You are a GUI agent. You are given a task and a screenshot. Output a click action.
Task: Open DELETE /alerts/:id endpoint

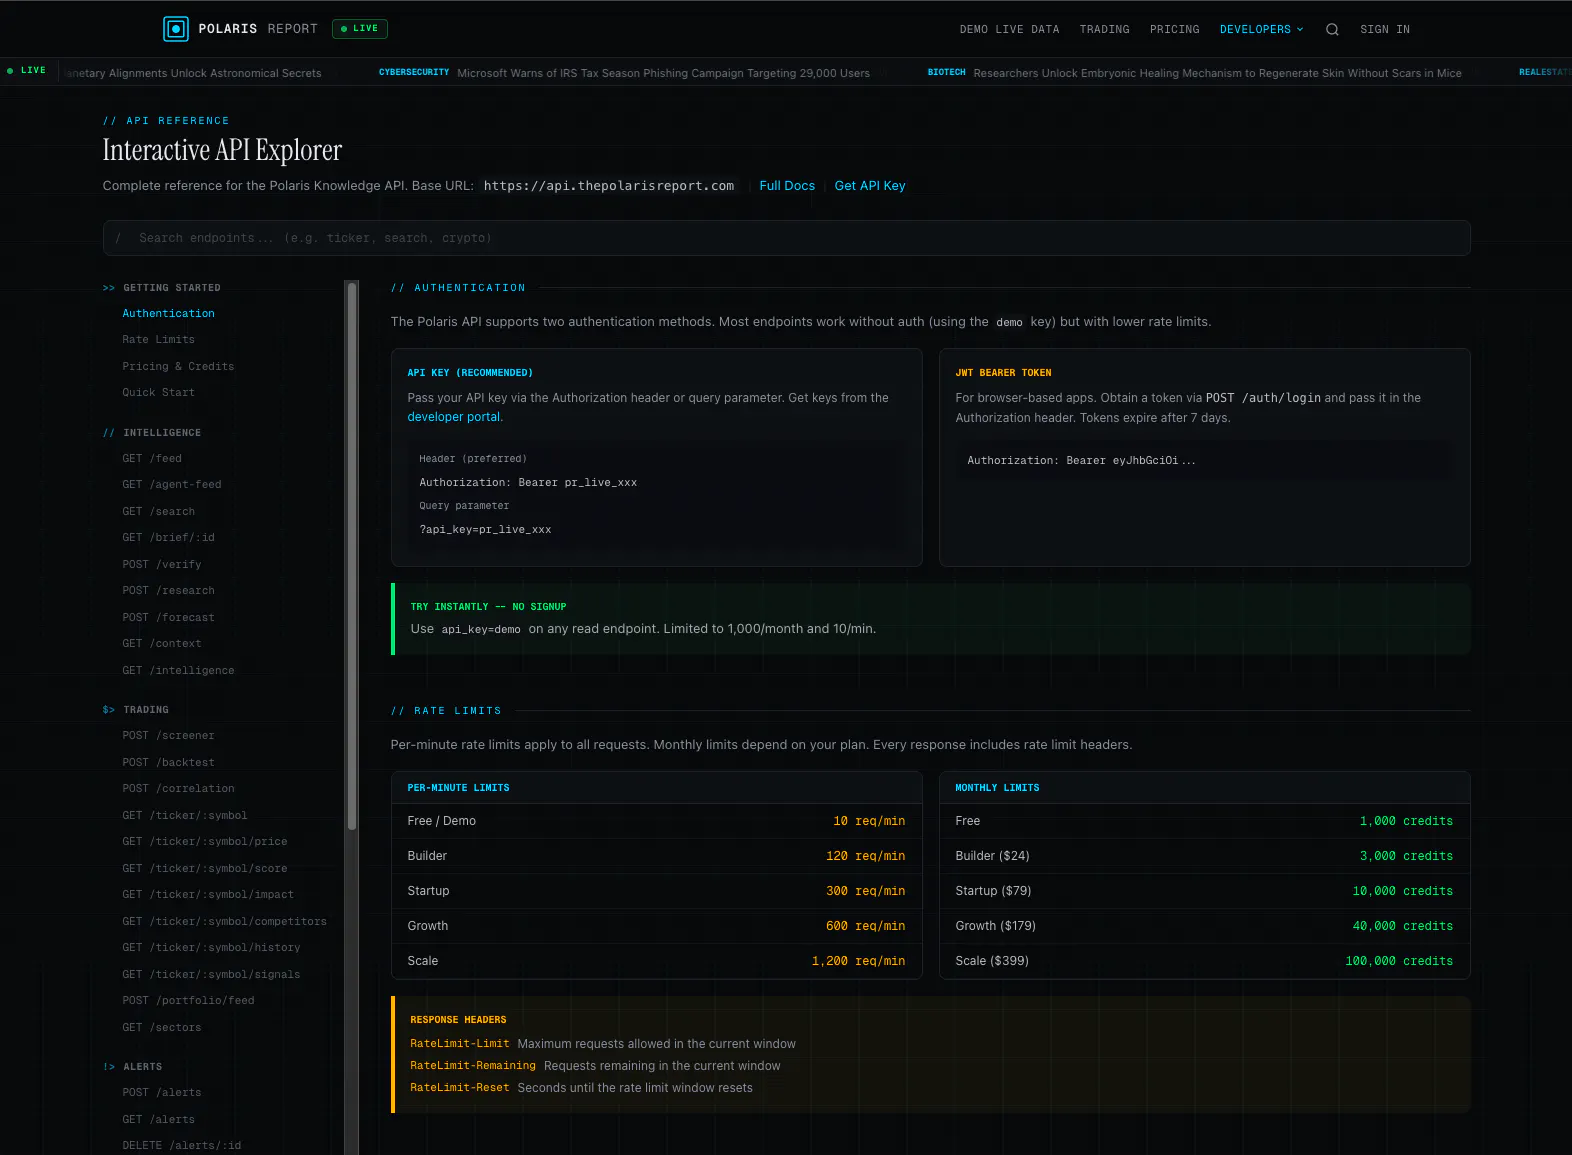point(182,1146)
